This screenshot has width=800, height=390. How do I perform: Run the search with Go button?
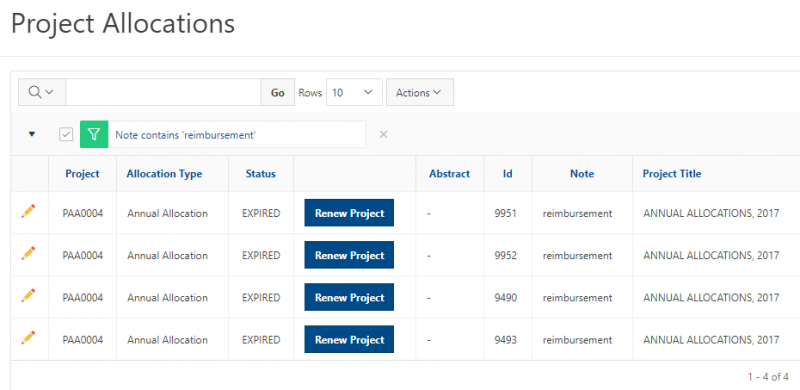point(278,92)
